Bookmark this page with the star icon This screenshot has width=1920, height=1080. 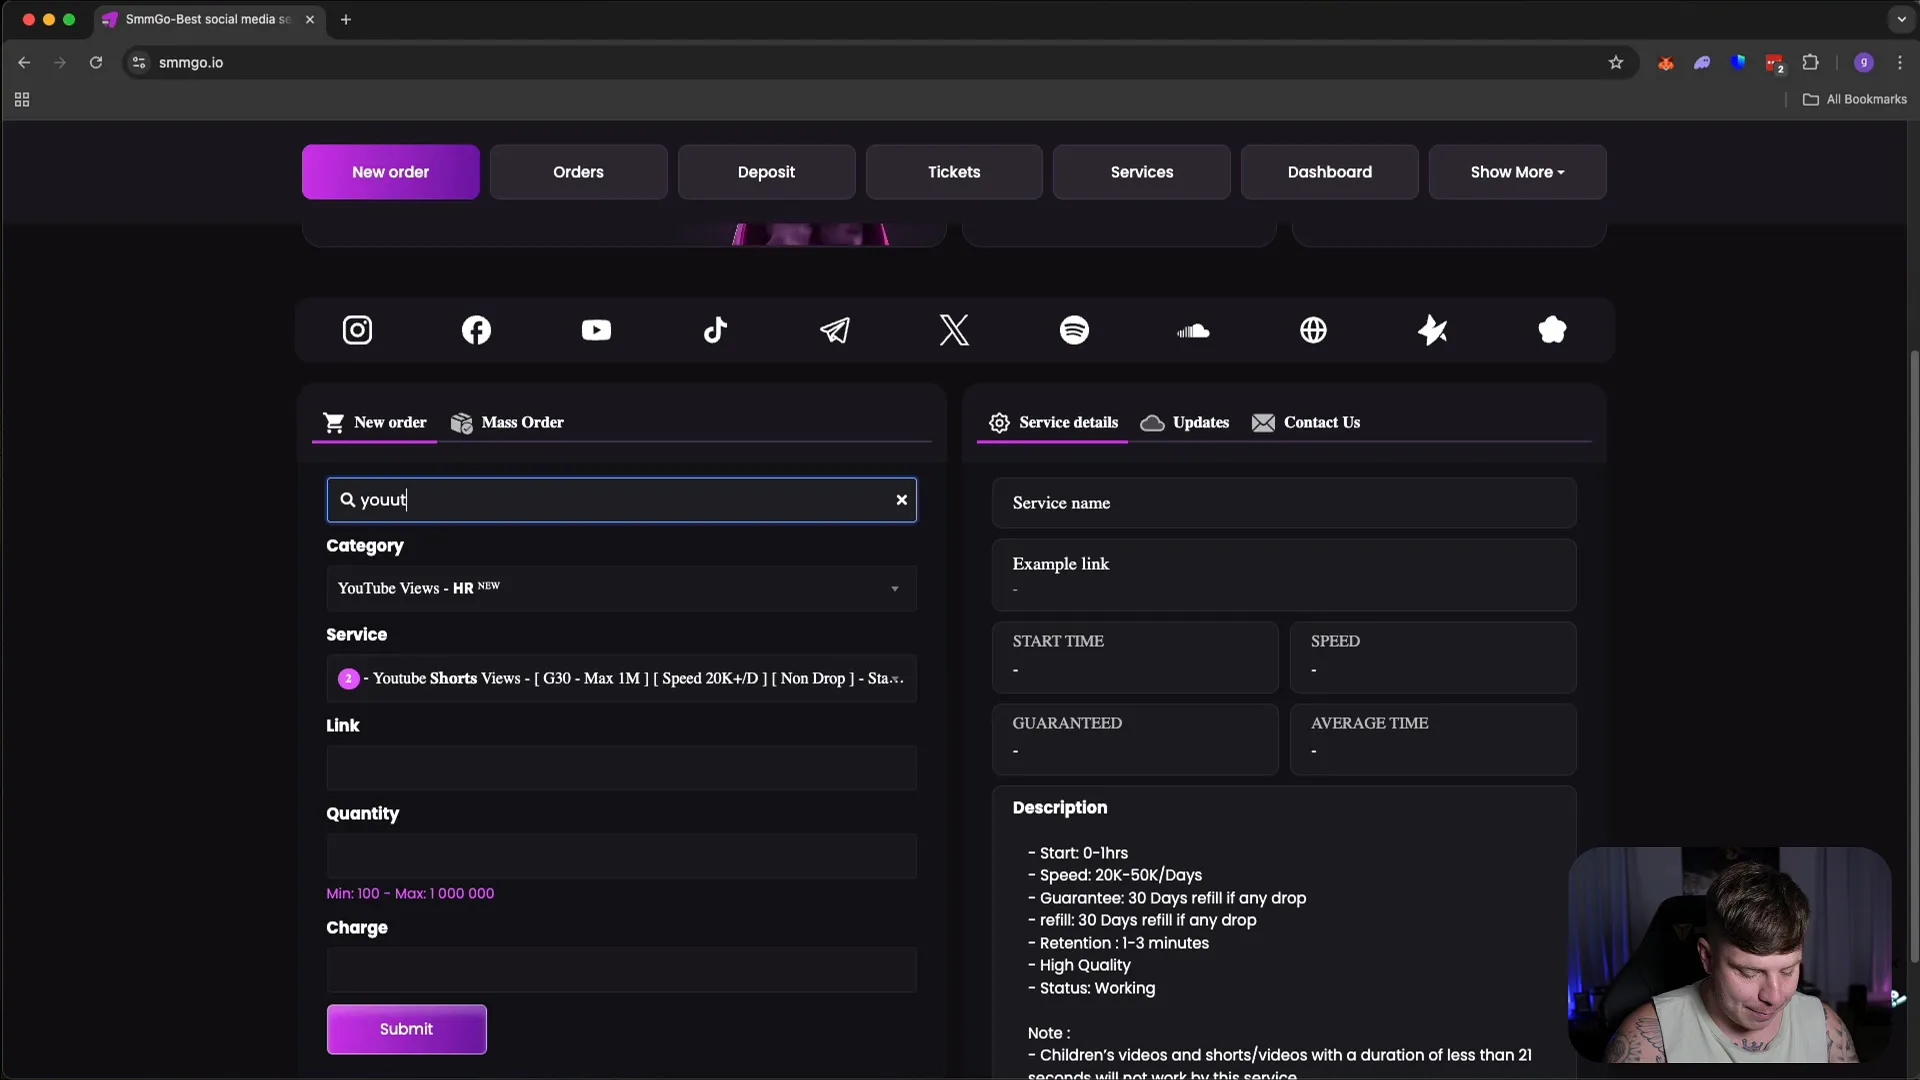1616,62
